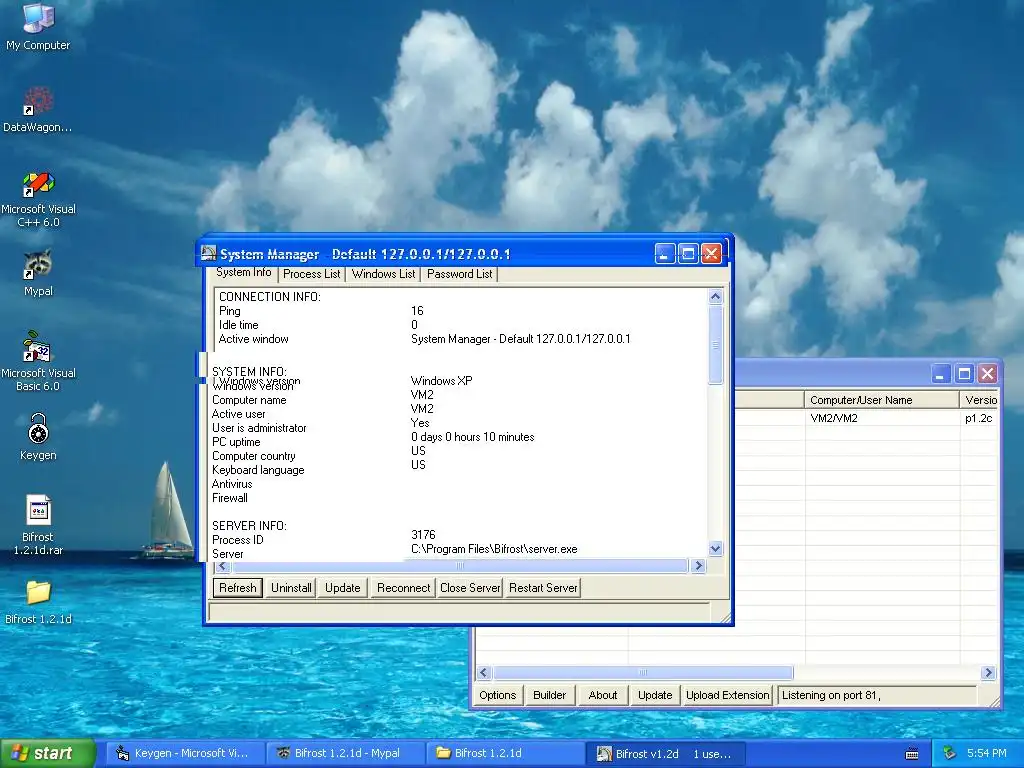Click the CONNECTION INFO heading
1024x768 pixels.
click(x=269, y=296)
